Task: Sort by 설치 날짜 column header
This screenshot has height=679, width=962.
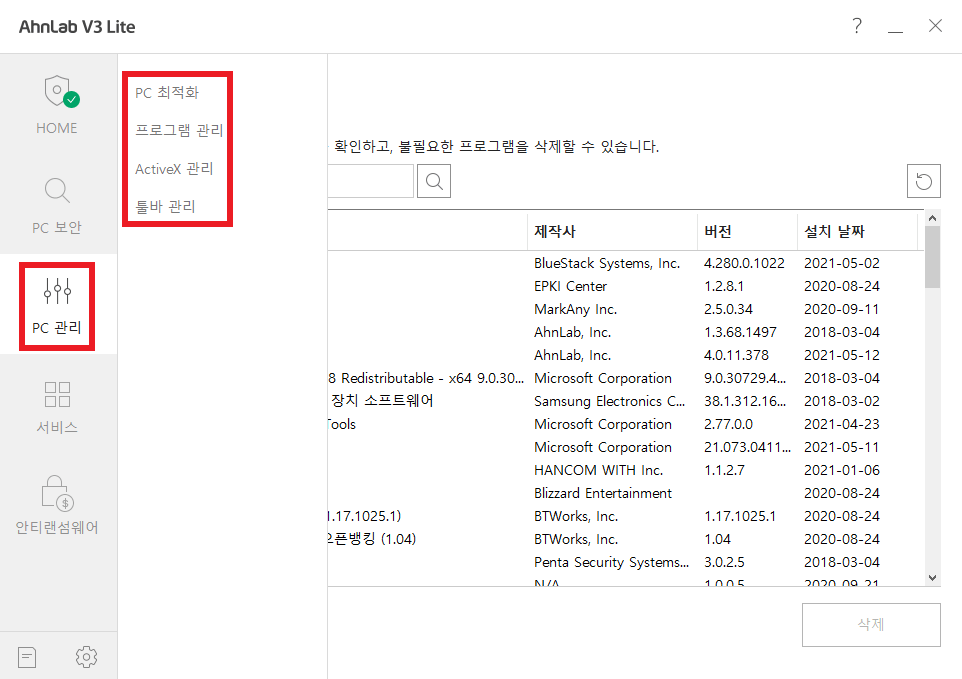Action: [x=858, y=231]
